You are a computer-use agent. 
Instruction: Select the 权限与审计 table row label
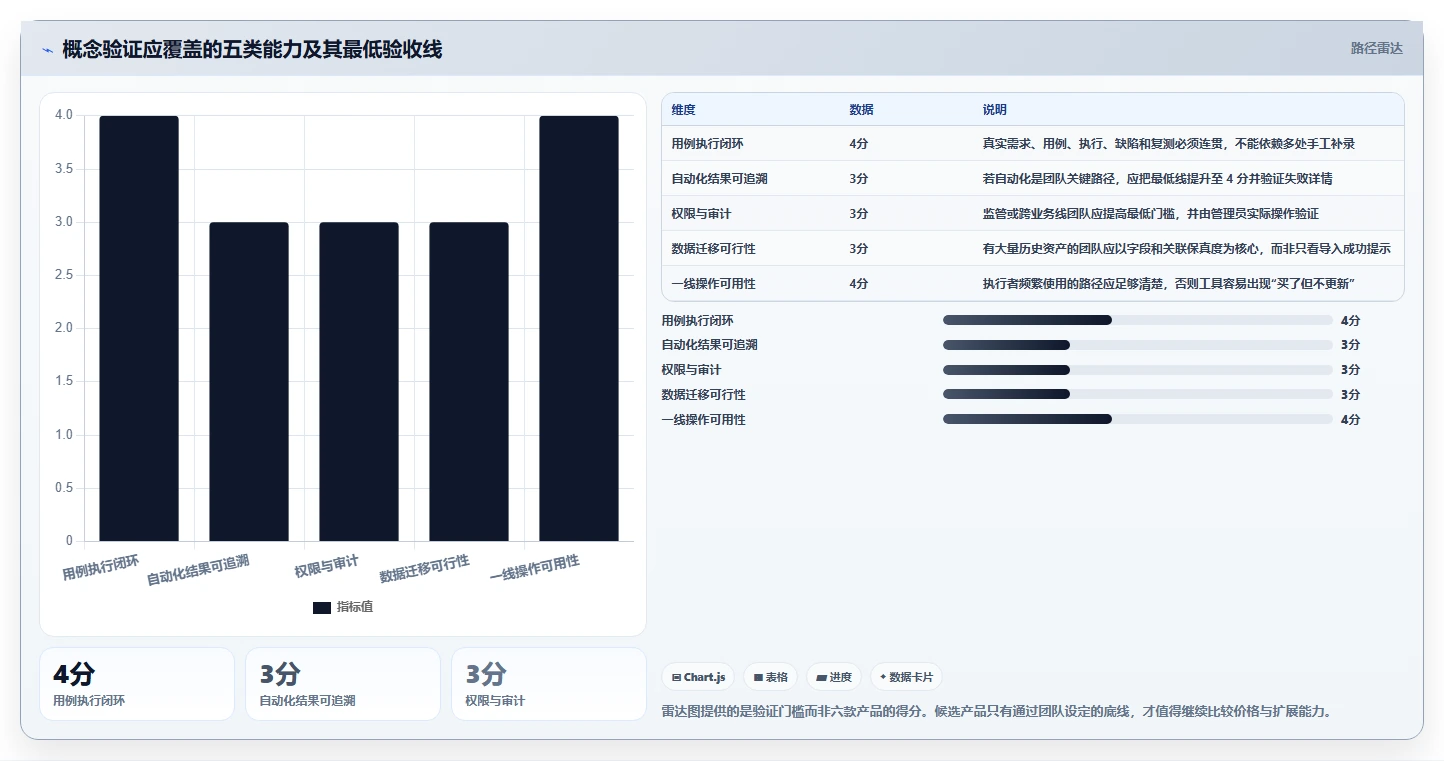[x=702, y=213]
